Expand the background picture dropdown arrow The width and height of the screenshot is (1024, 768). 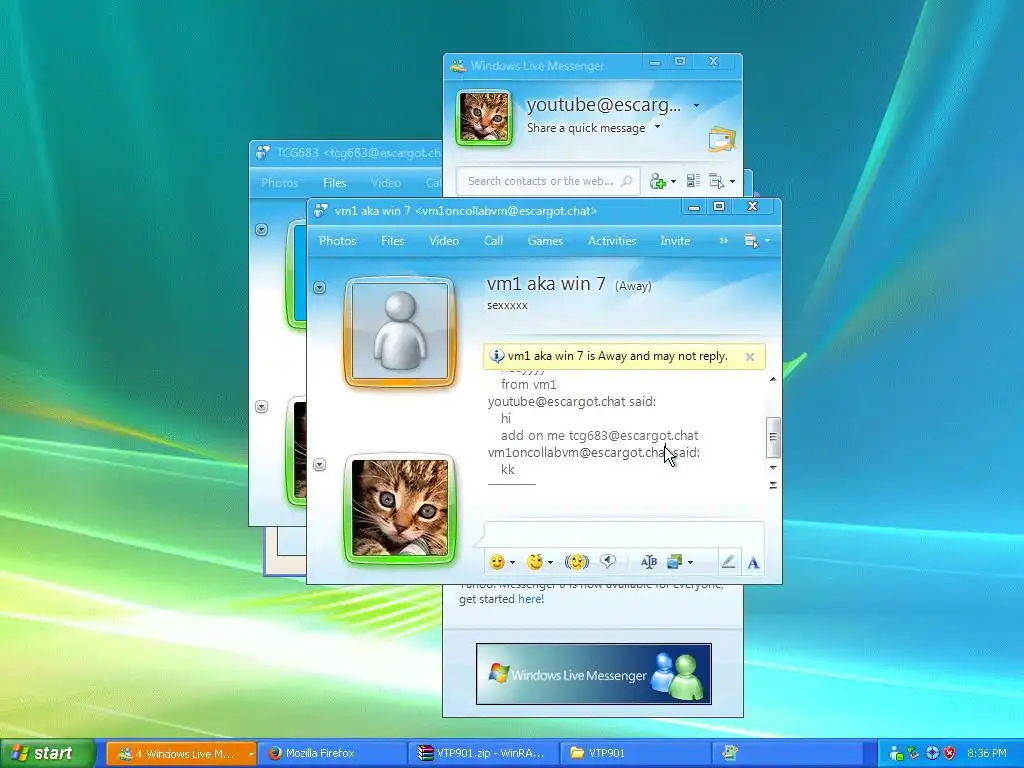coord(690,562)
